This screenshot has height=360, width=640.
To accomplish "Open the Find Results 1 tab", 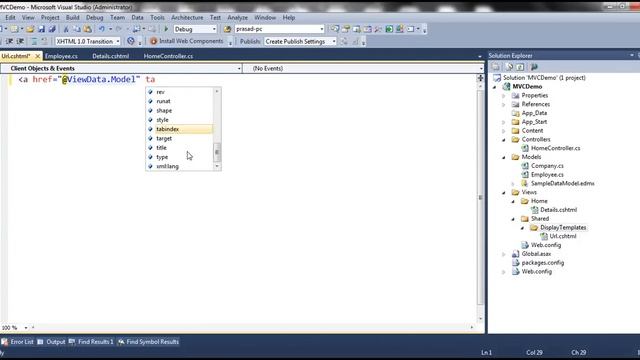I will [91, 342].
